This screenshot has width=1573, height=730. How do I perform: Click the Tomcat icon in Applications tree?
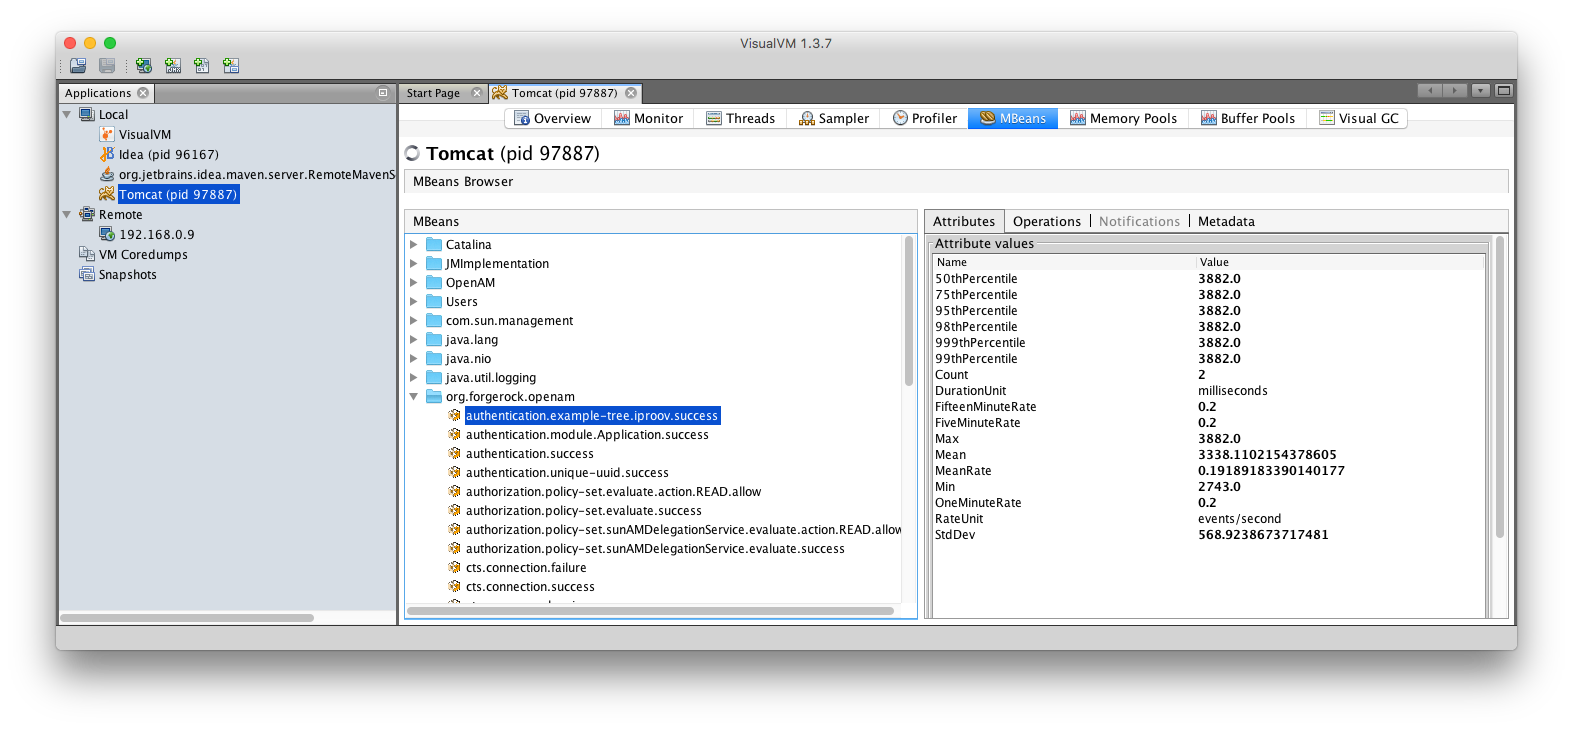tap(107, 194)
